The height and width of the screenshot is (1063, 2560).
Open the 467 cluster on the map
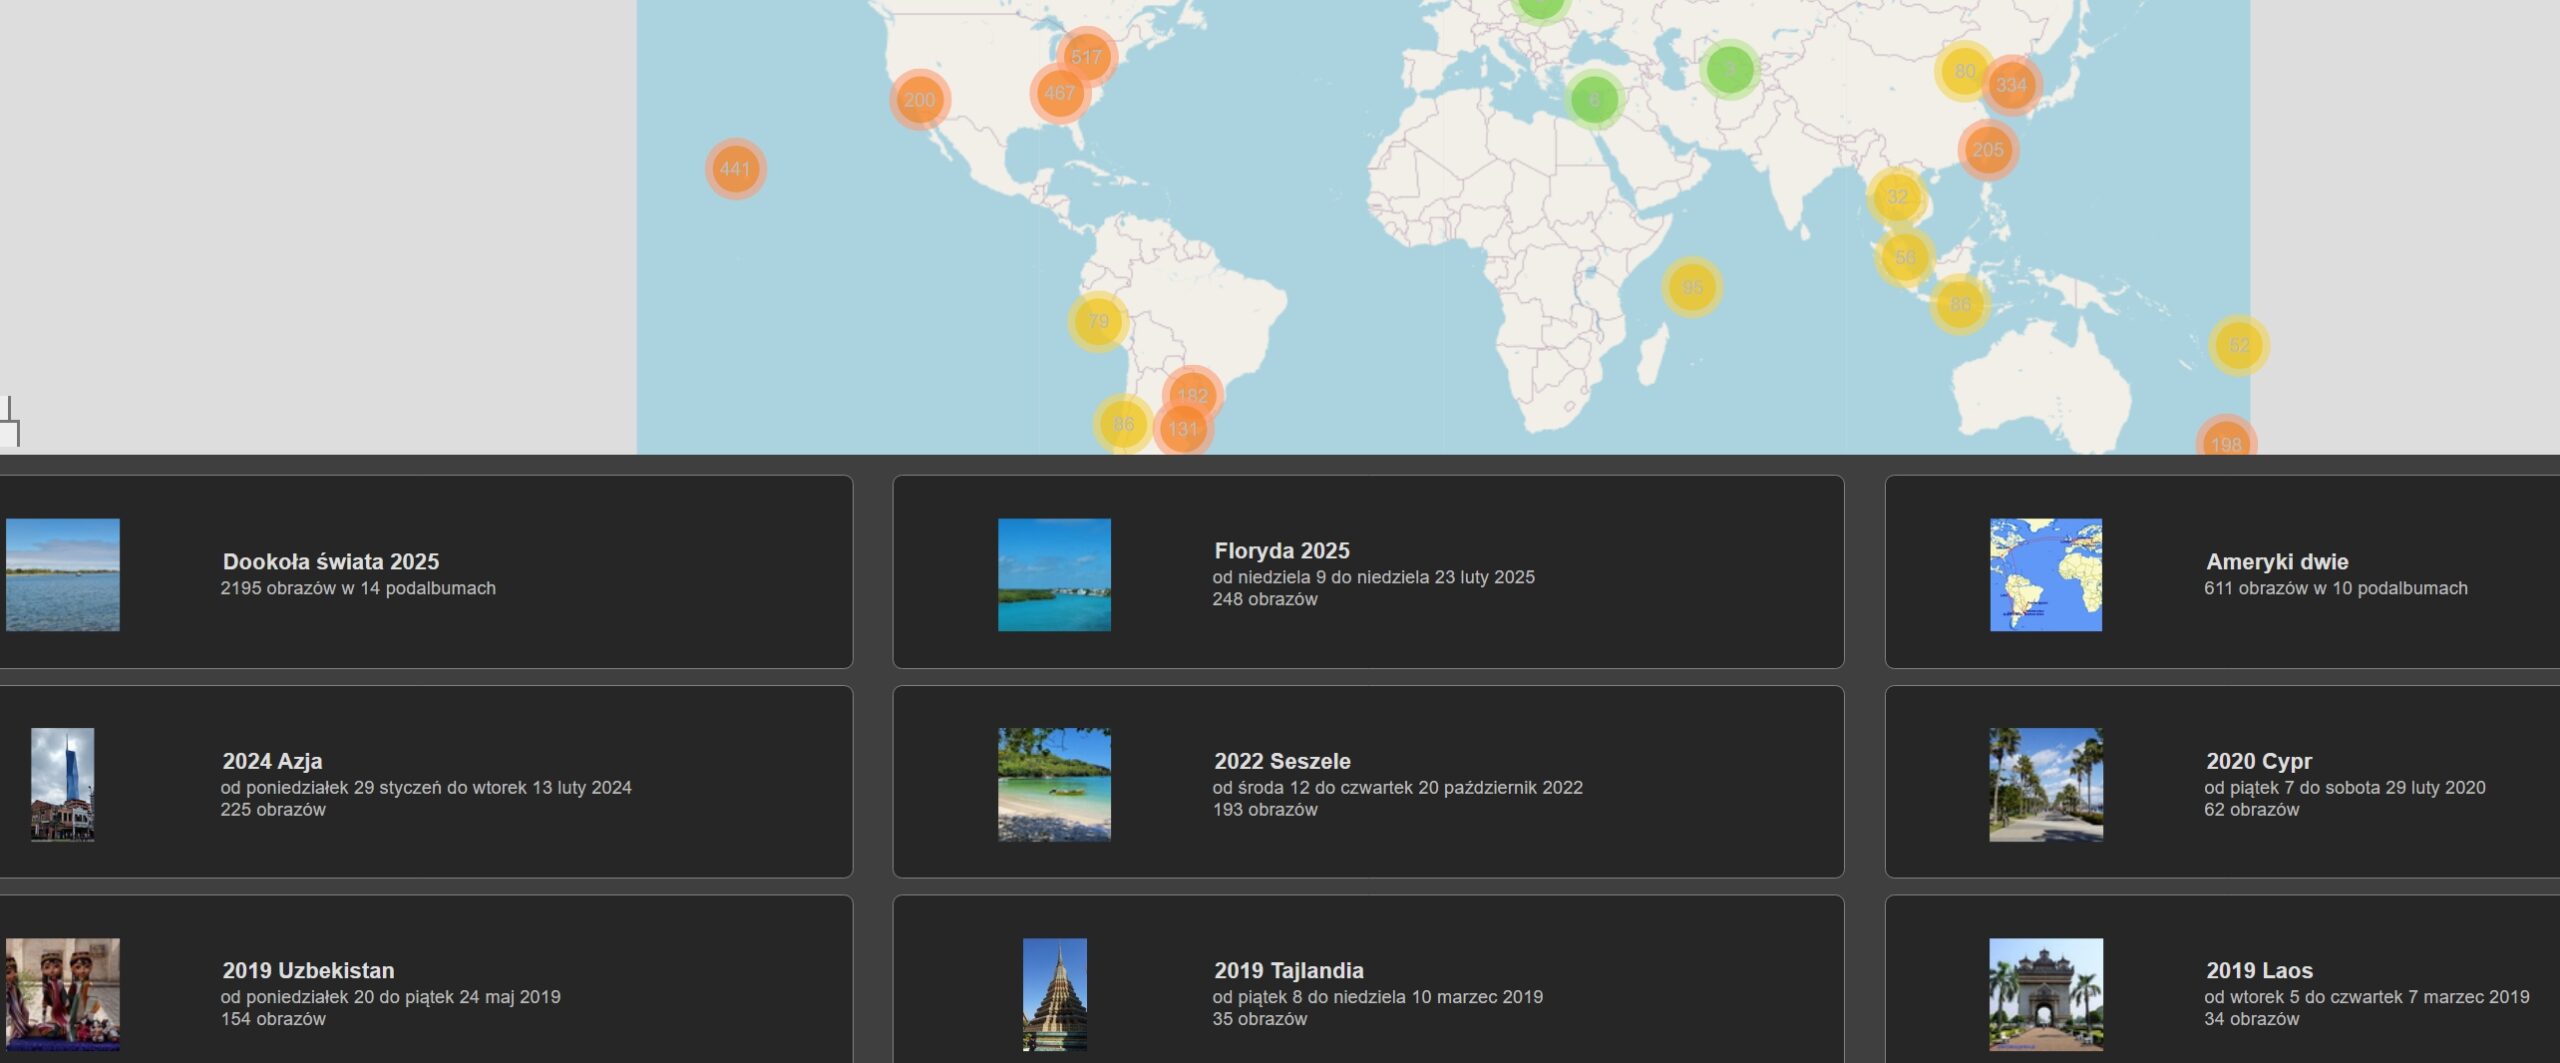pos(1059,93)
